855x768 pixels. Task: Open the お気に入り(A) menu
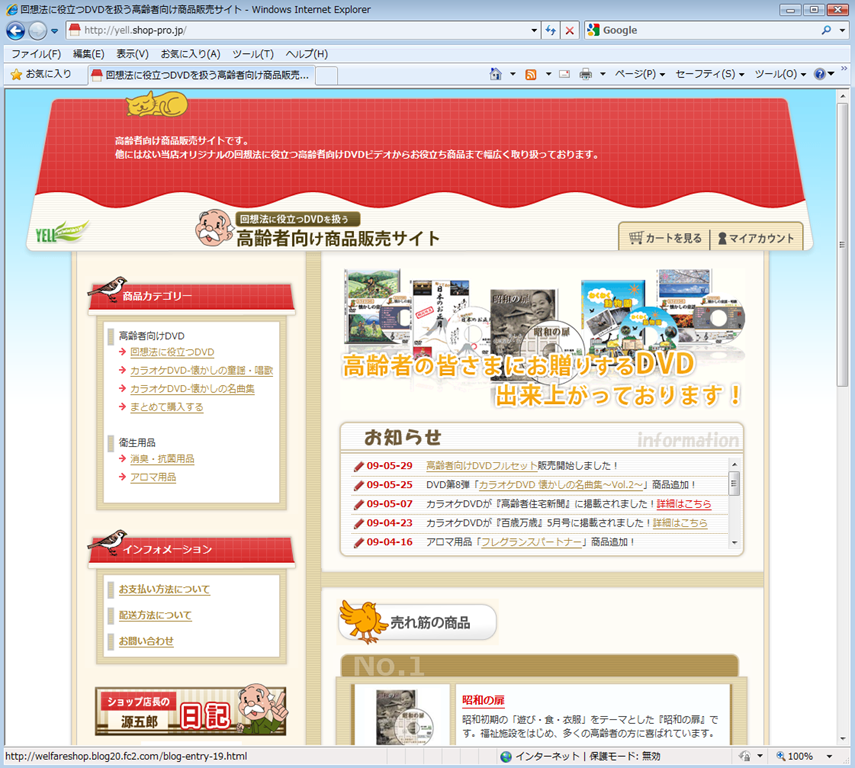click(190, 53)
